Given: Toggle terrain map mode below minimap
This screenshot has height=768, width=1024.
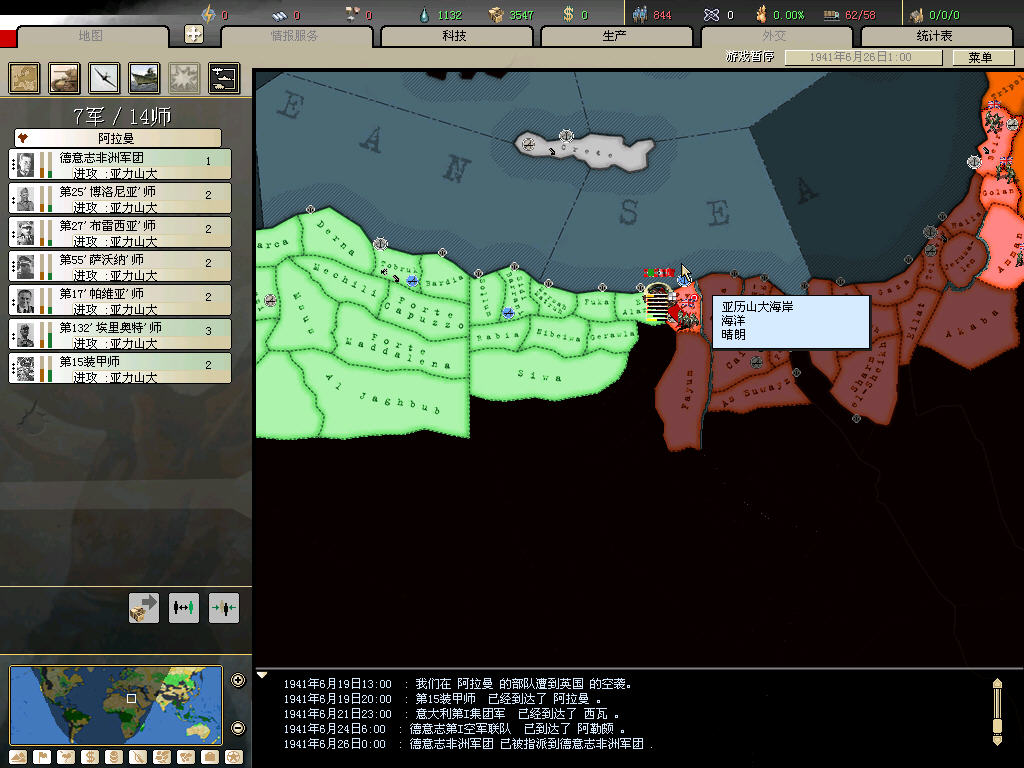Looking at the screenshot, I should click(x=19, y=757).
